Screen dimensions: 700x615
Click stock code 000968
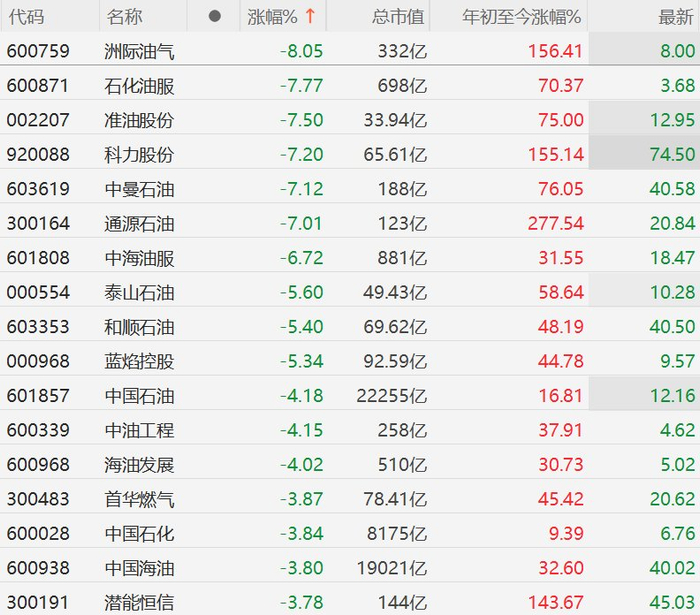point(38,361)
